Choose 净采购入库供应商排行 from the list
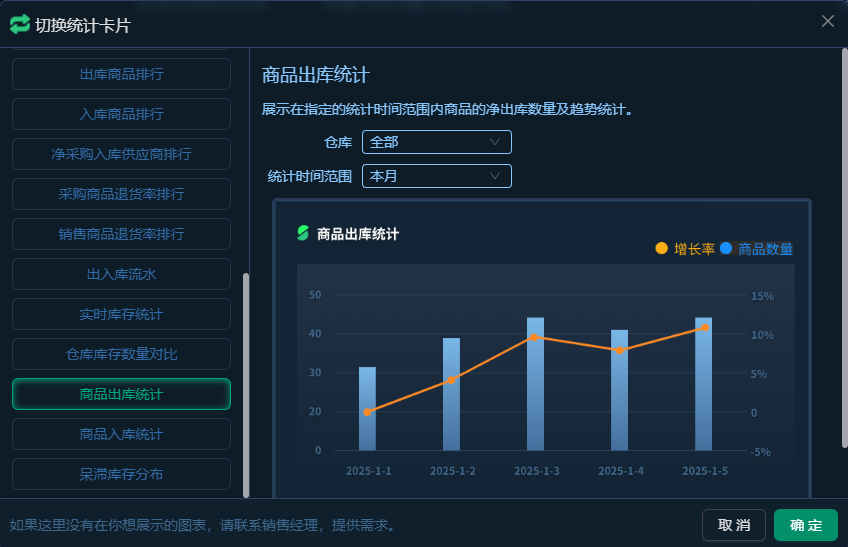Image resolution: width=848 pixels, height=547 pixels. tap(121, 154)
